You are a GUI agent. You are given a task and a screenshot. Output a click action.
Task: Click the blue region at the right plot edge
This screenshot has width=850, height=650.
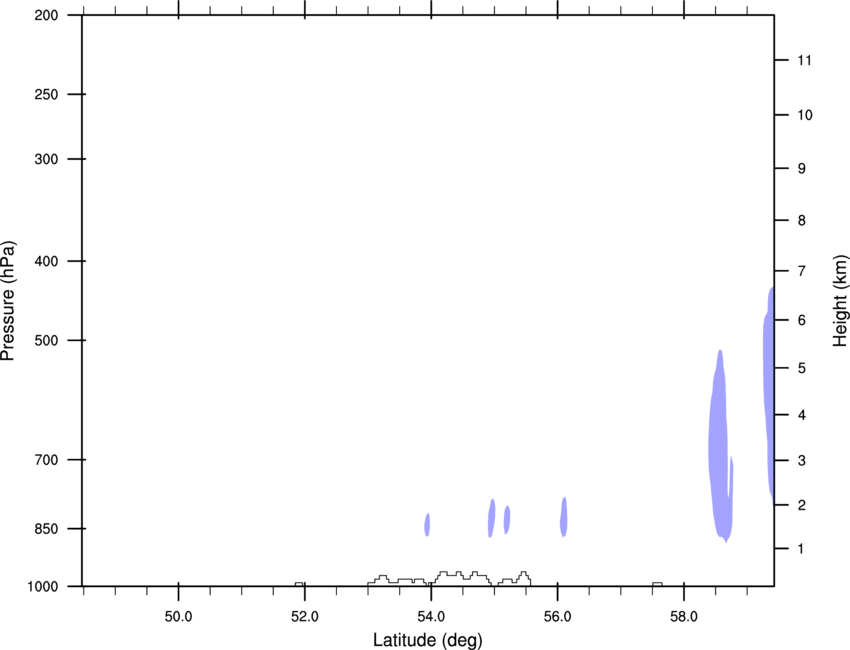point(768,396)
